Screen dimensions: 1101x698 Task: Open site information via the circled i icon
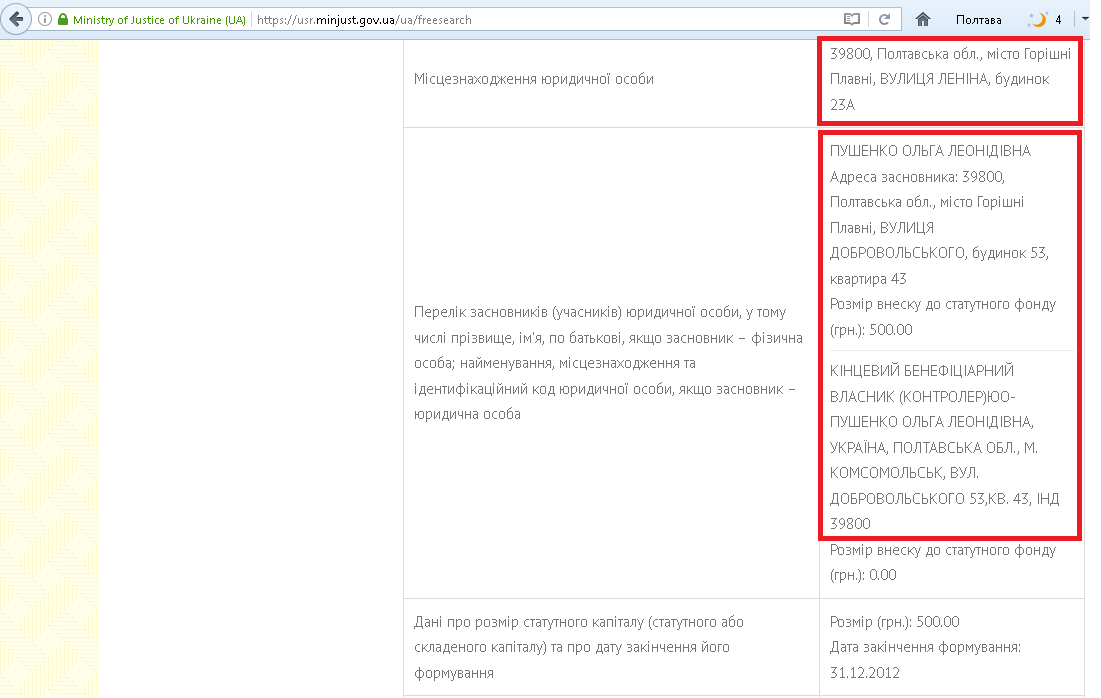coord(45,19)
